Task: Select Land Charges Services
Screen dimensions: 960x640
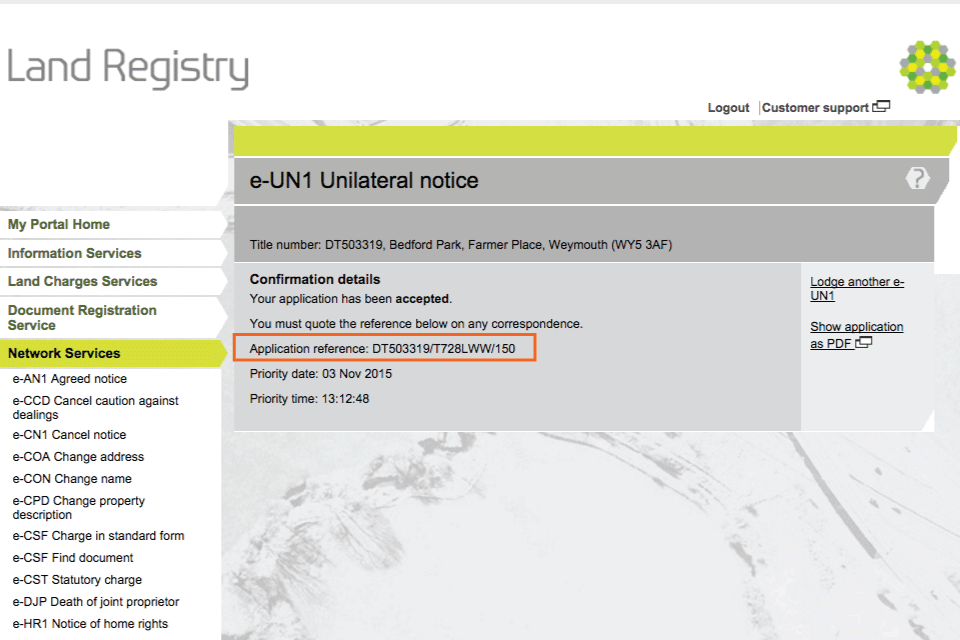Action: click(83, 282)
